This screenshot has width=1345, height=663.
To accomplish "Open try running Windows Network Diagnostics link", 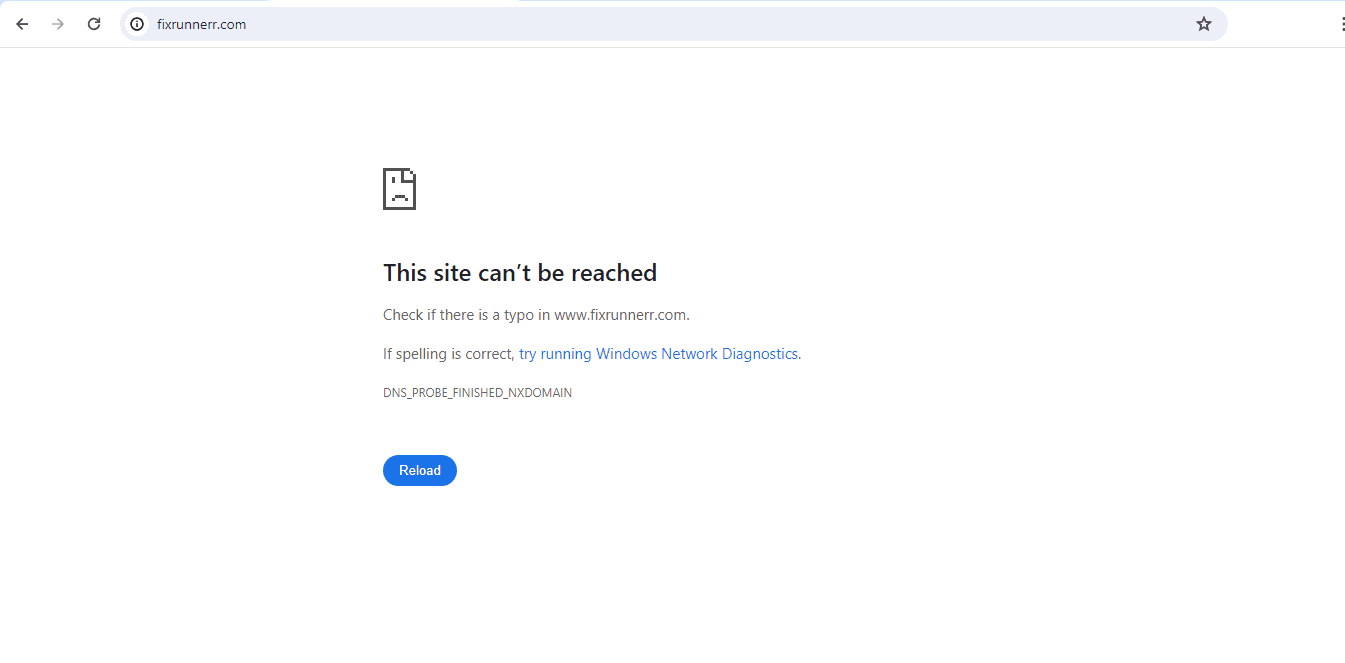I will [x=658, y=354].
